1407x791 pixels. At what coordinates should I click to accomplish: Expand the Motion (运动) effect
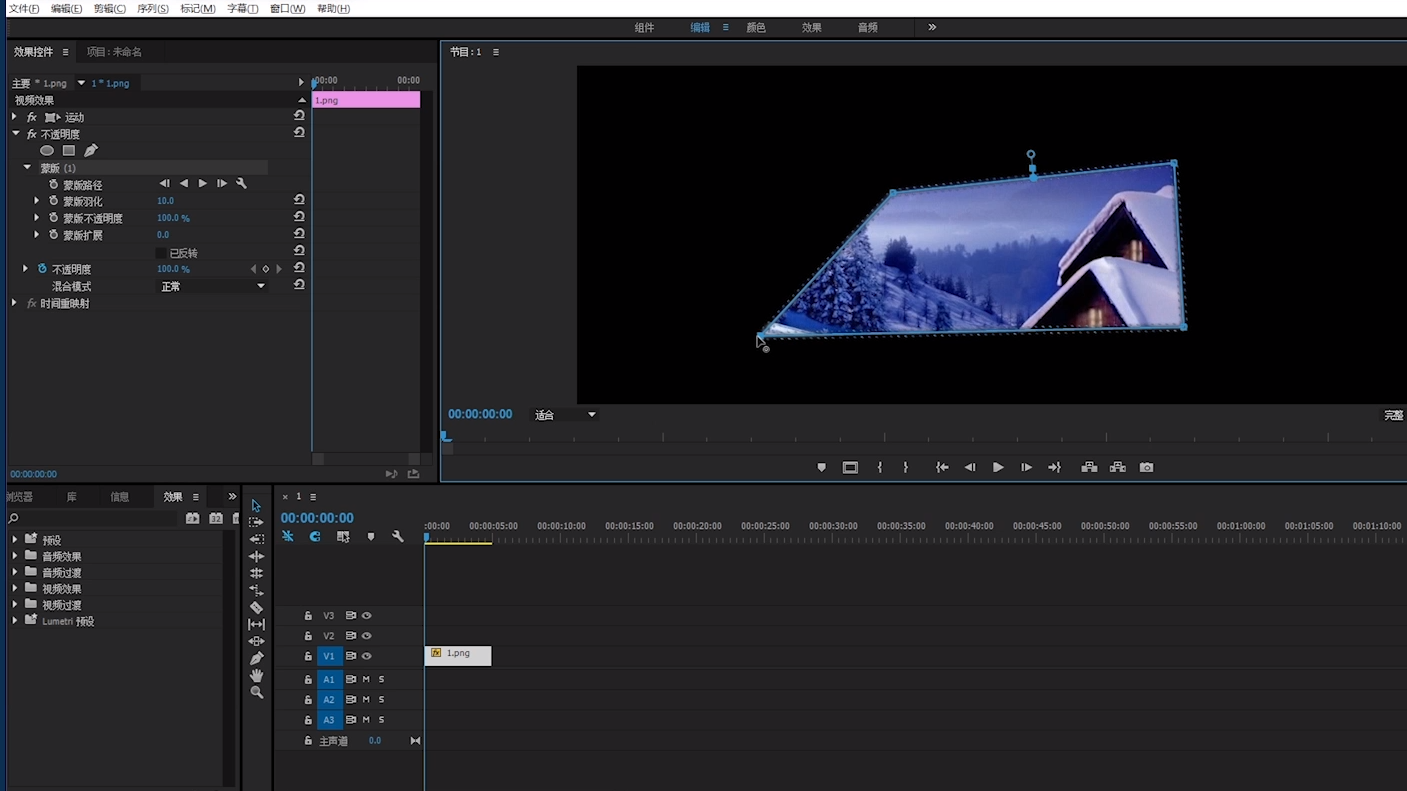point(15,117)
